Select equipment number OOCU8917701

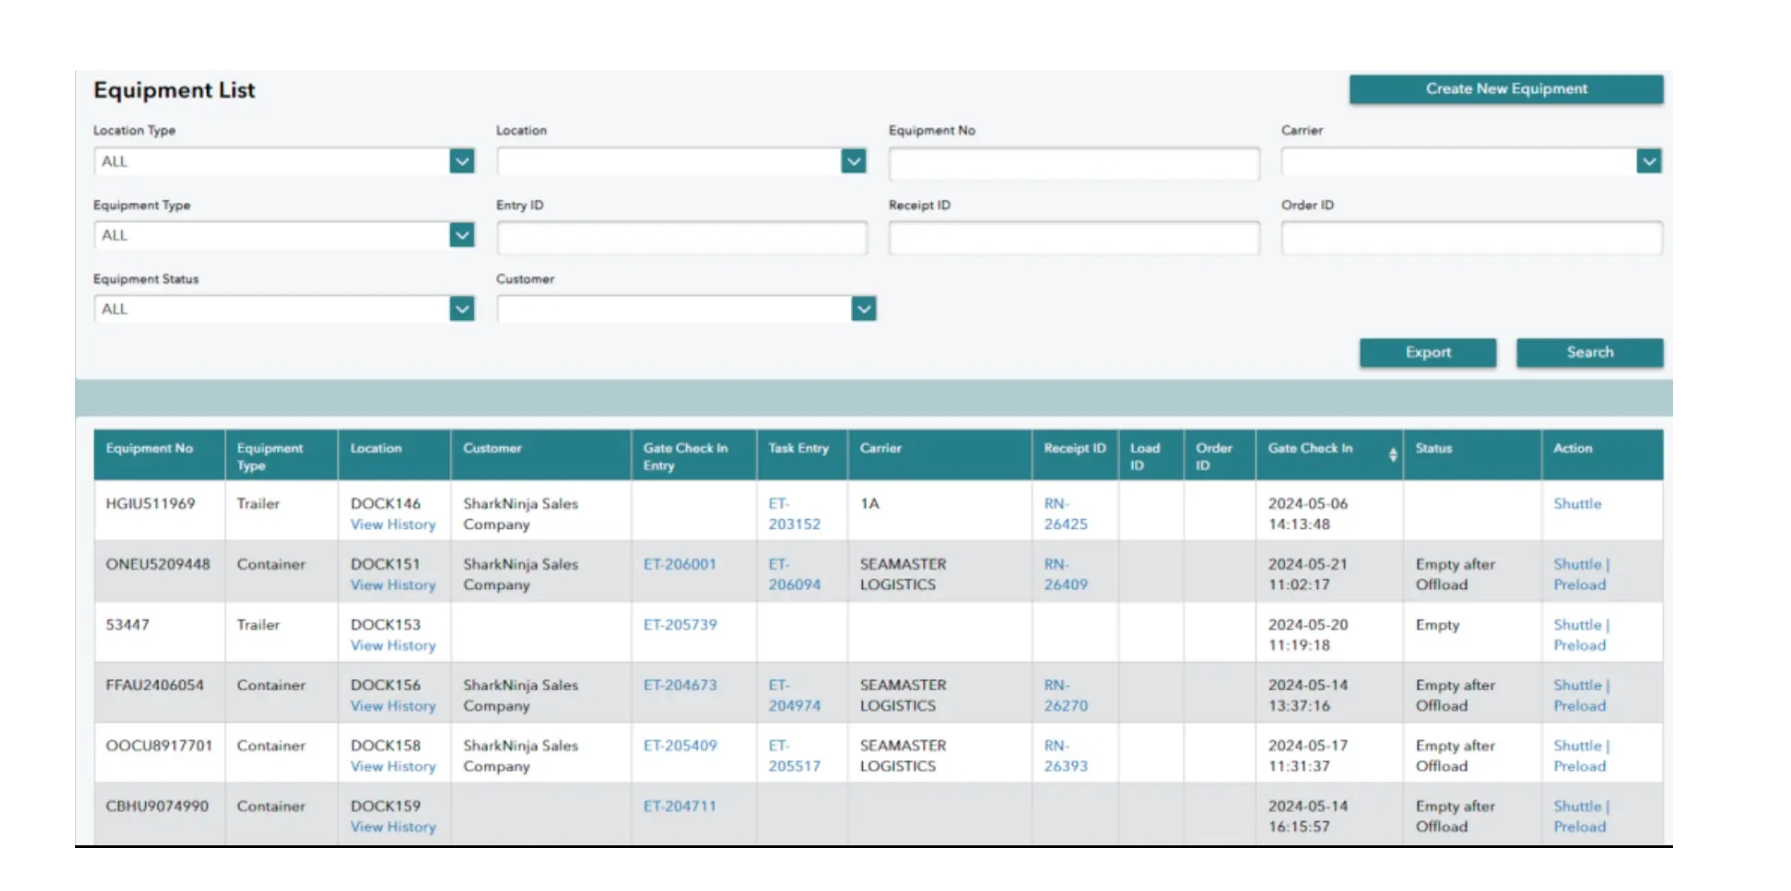pyautogui.click(x=159, y=746)
